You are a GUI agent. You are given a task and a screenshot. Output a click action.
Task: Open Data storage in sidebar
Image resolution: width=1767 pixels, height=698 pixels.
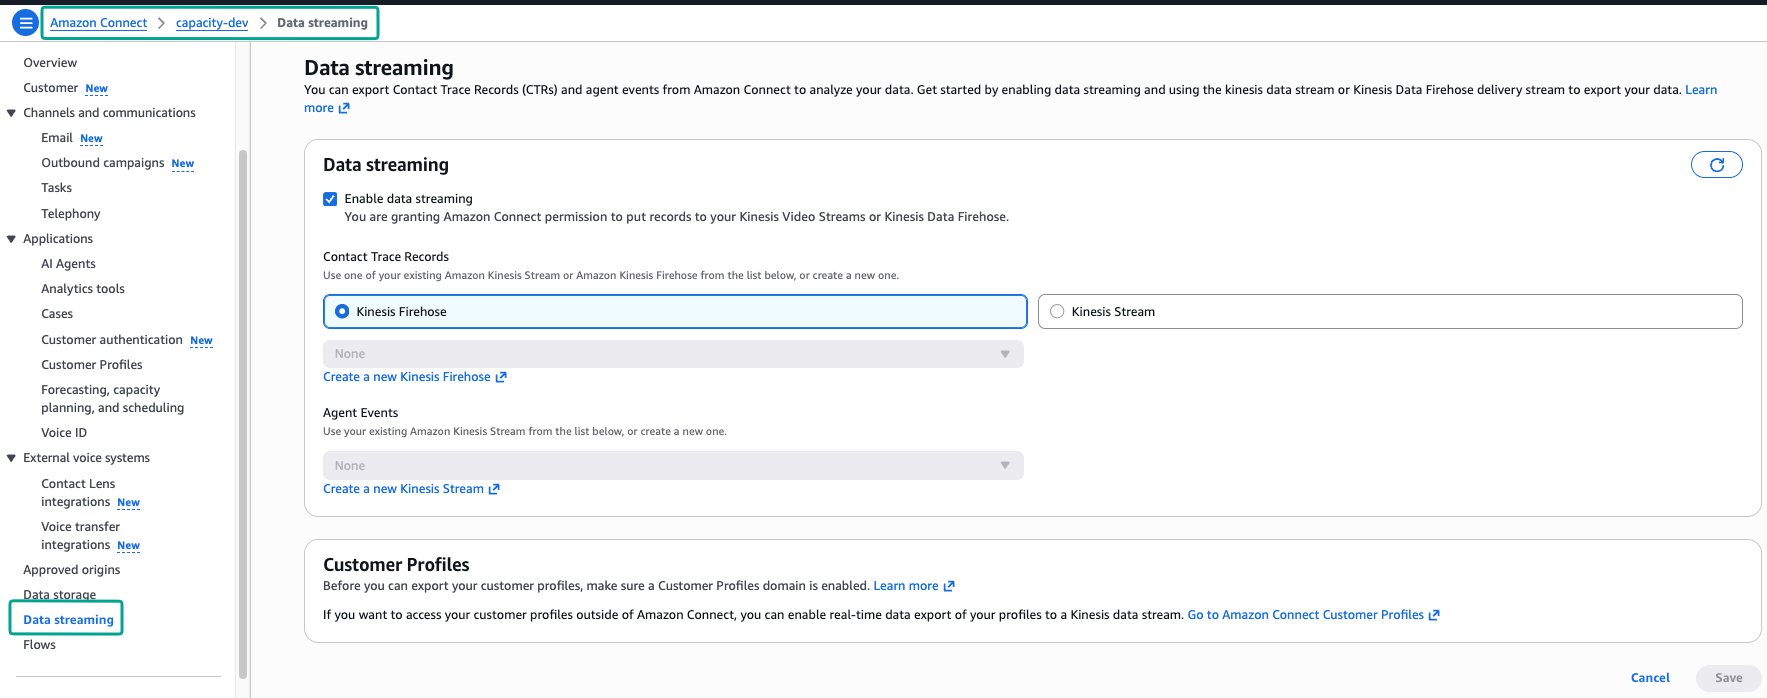point(60,595)
